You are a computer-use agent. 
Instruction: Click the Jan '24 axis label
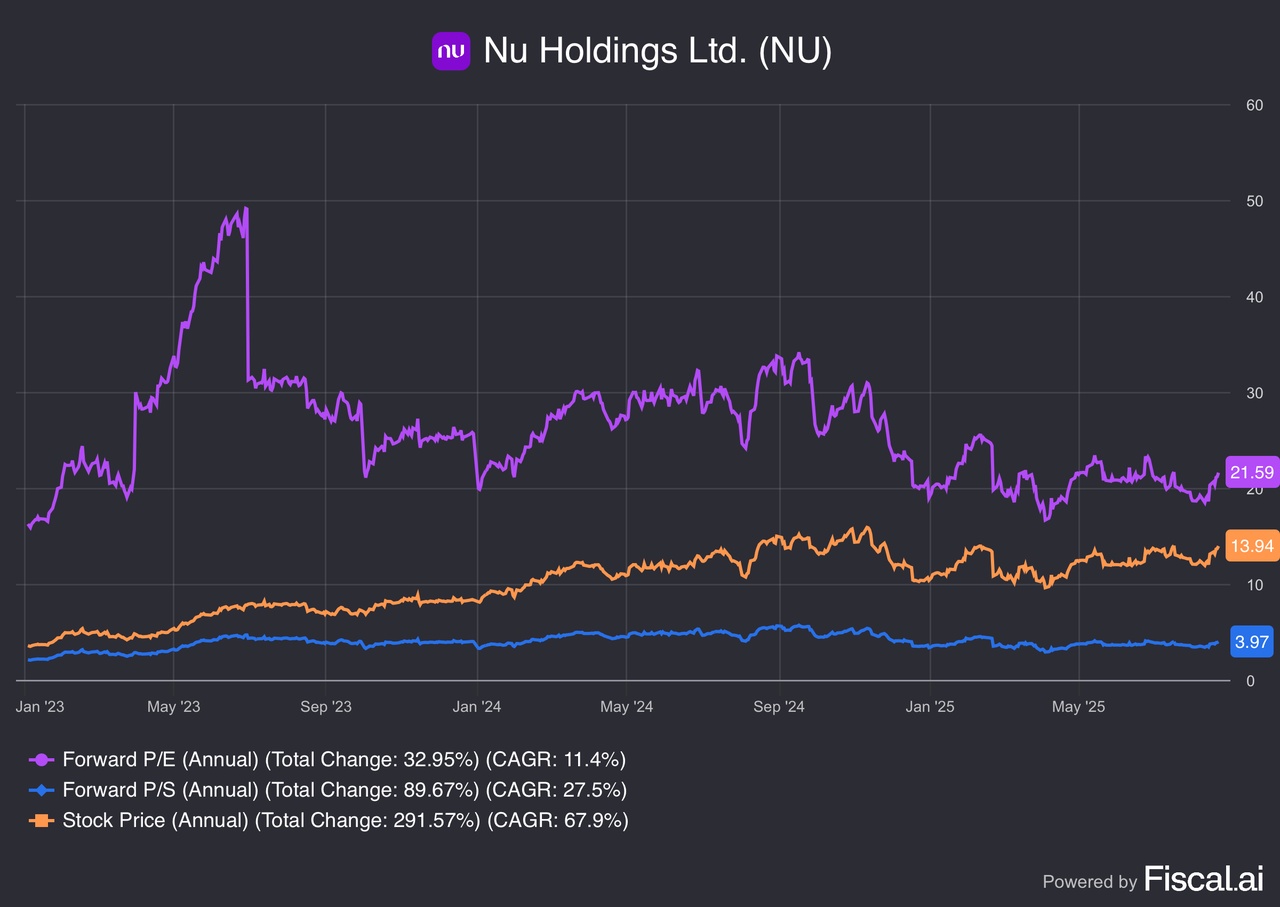tap(477, 707)
